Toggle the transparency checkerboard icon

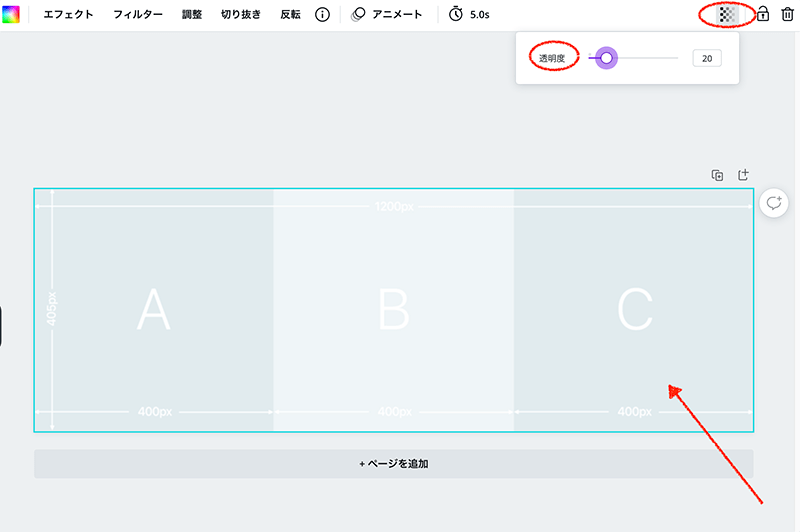click(x=727, y=14)
